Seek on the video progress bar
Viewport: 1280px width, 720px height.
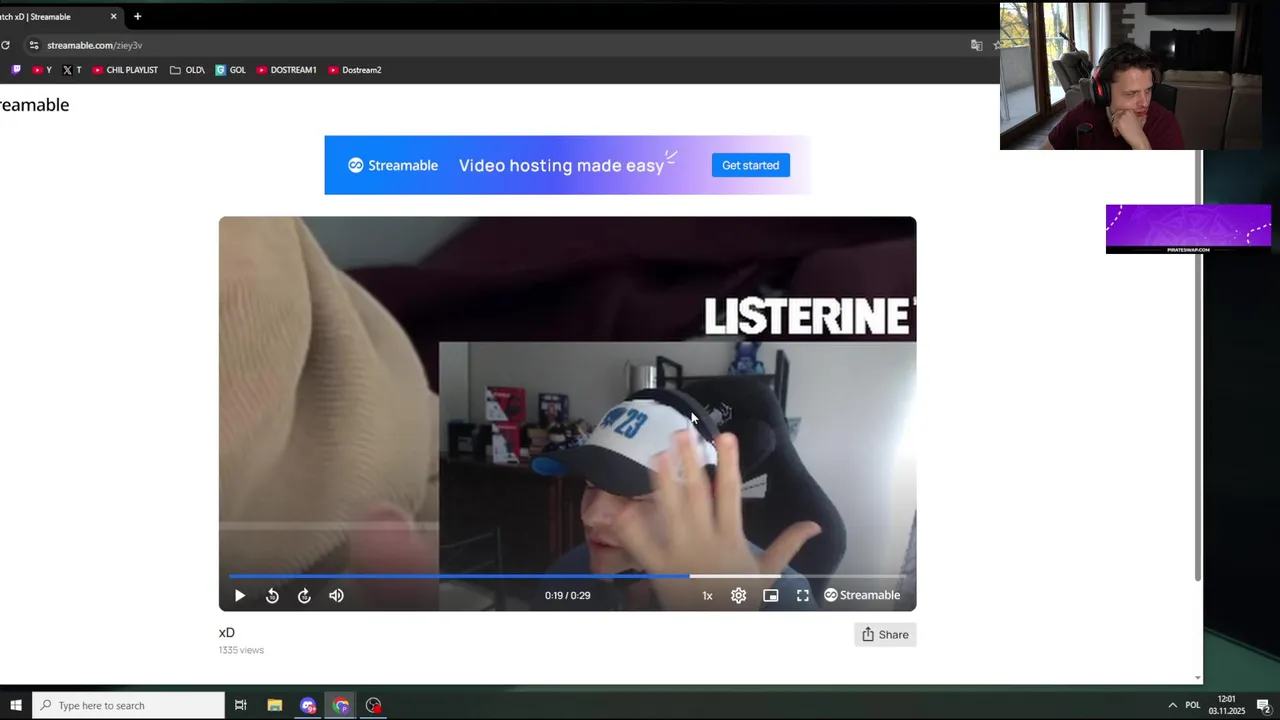567,576
